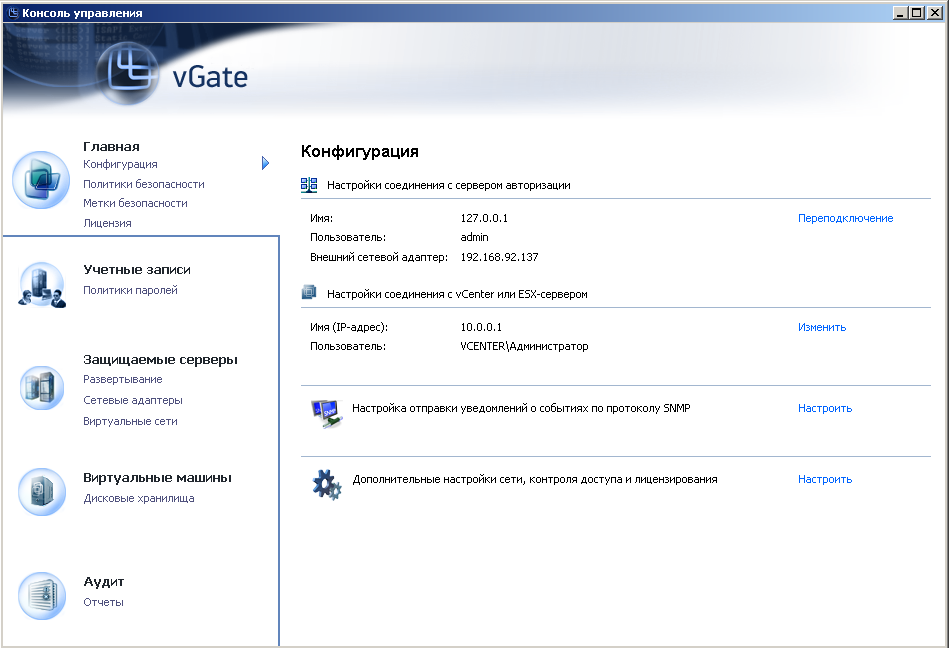The image size is (949, 648).
Task: Click the console title bar icon
Action: point(12,13)
